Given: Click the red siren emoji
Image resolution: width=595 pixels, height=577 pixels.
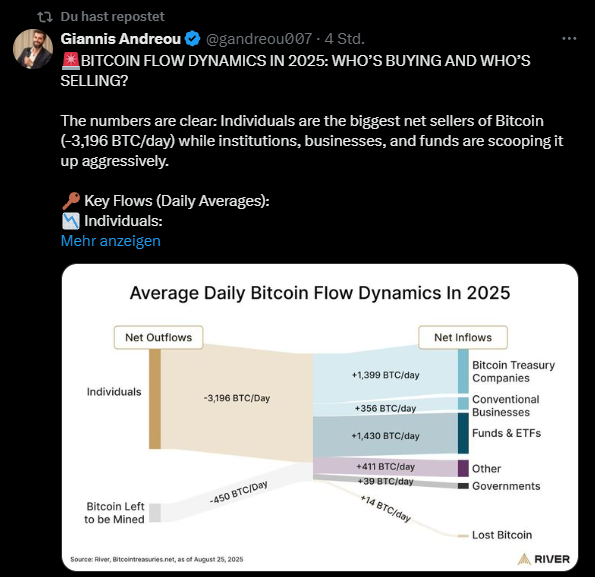Looking at the screenshot, I should pos(71,61).
